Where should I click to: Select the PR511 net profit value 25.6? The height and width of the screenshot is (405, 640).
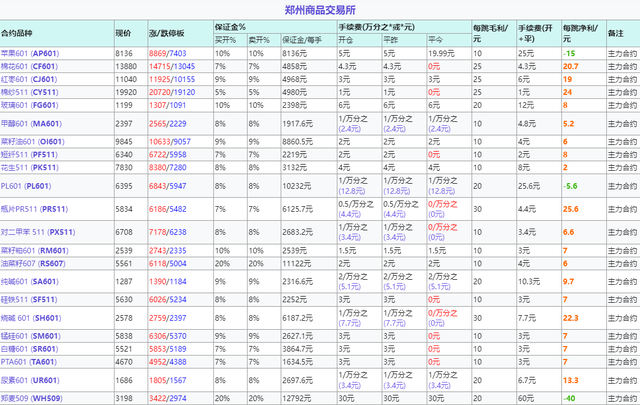pos(571,209)
